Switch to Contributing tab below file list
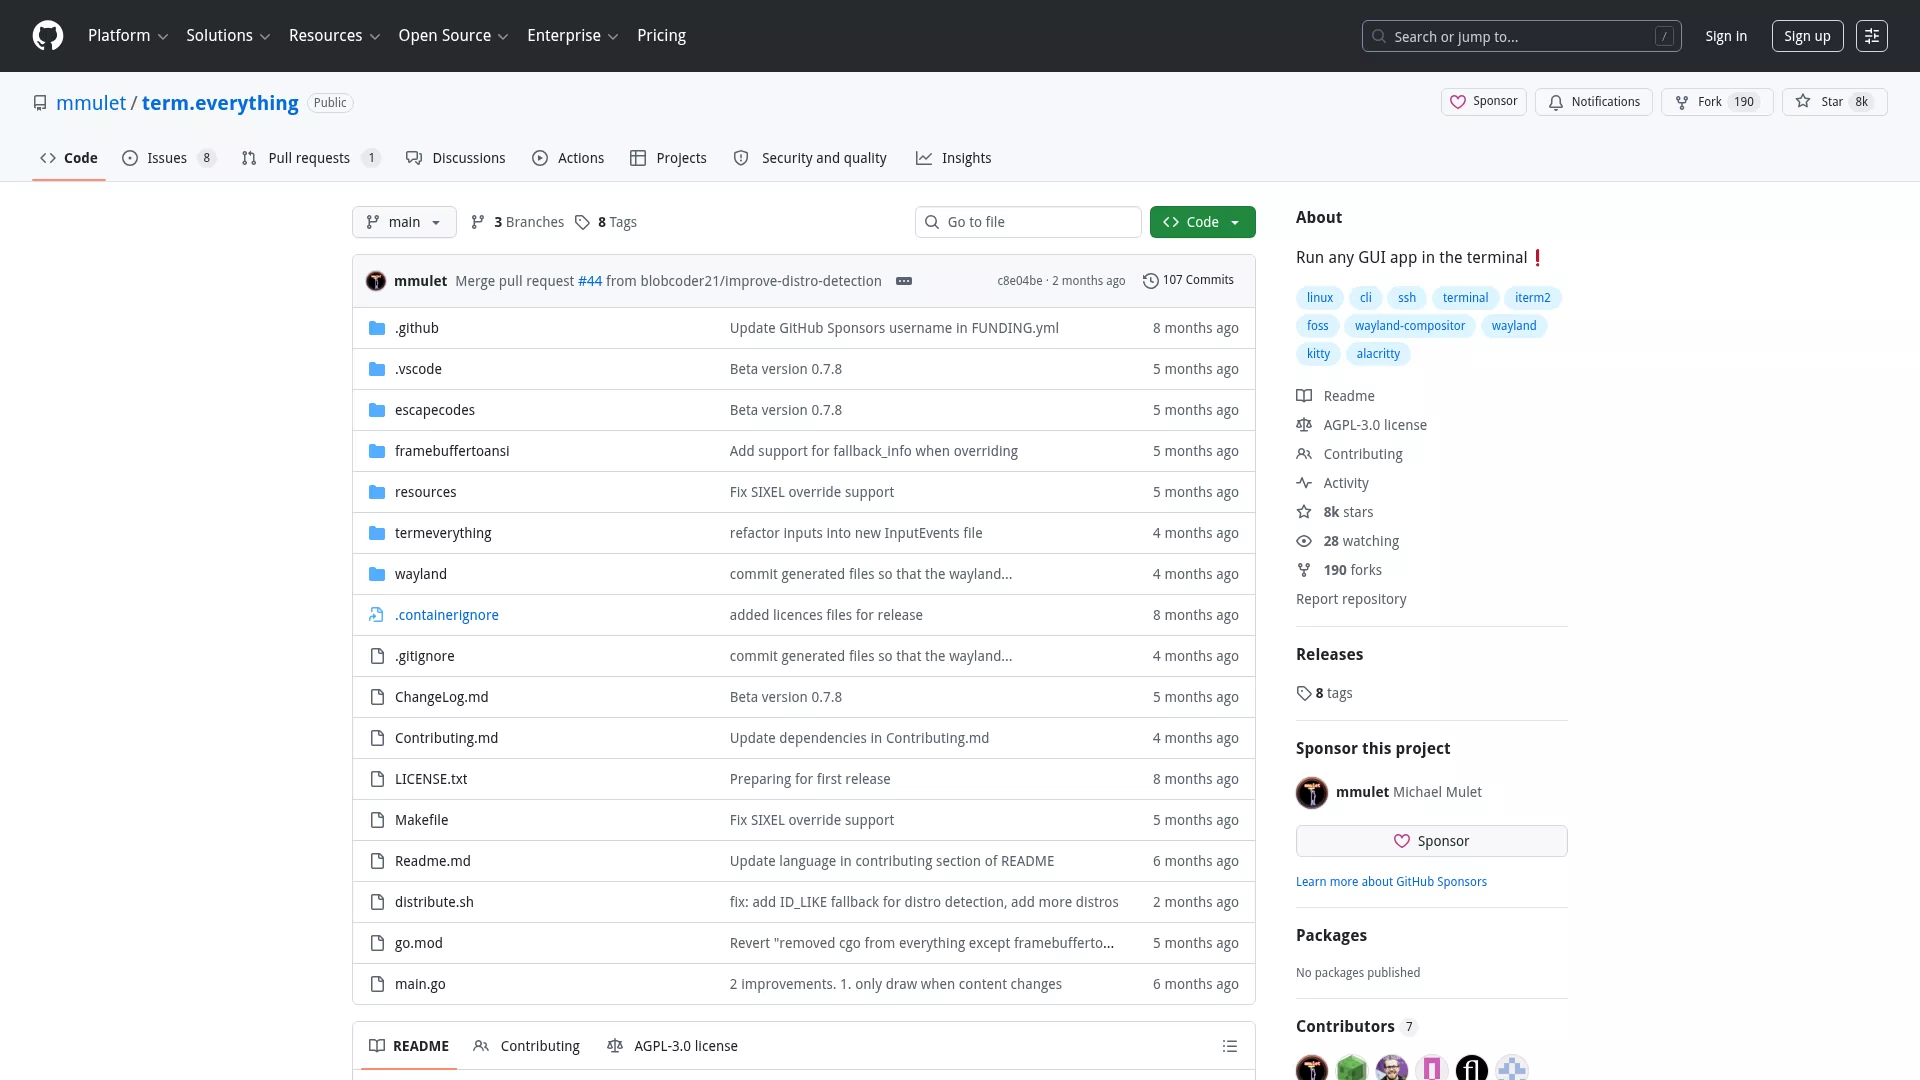The image size is (1920, 1080). click(x=526, y=1046)
